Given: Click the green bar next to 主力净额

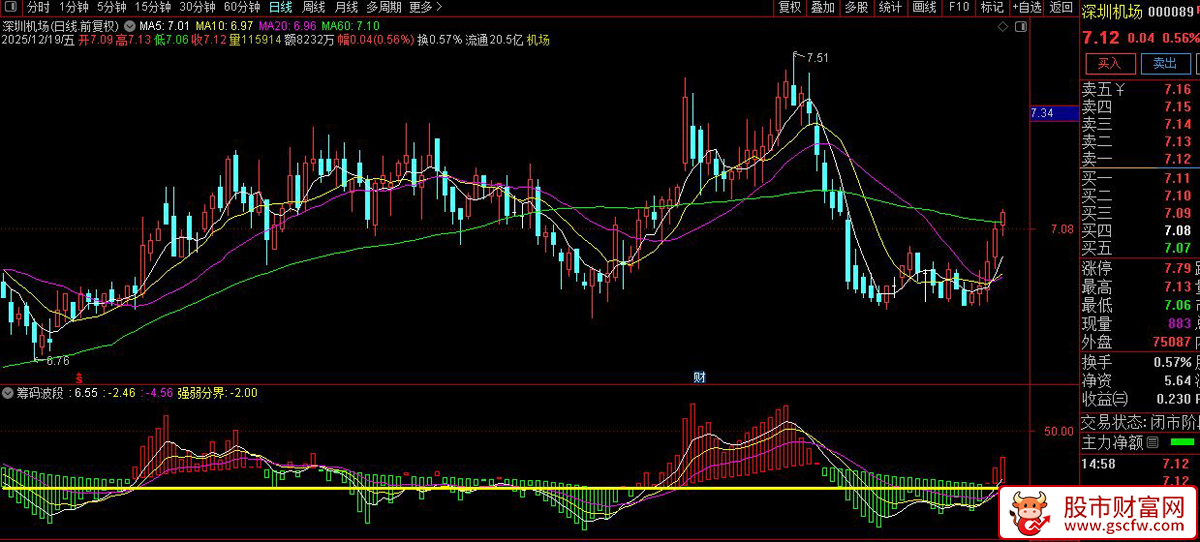Looking at the screenshot, I should [1182, 442].
